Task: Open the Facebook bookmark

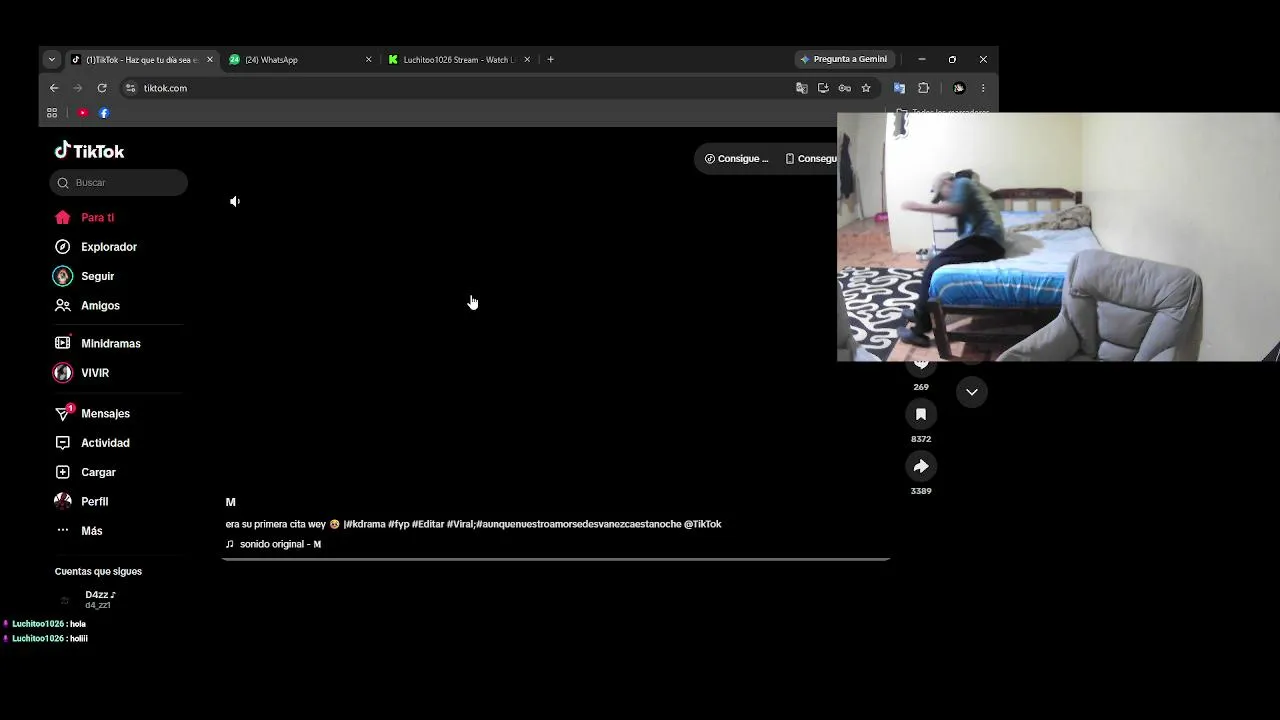Action: click(x=104, y=113)
